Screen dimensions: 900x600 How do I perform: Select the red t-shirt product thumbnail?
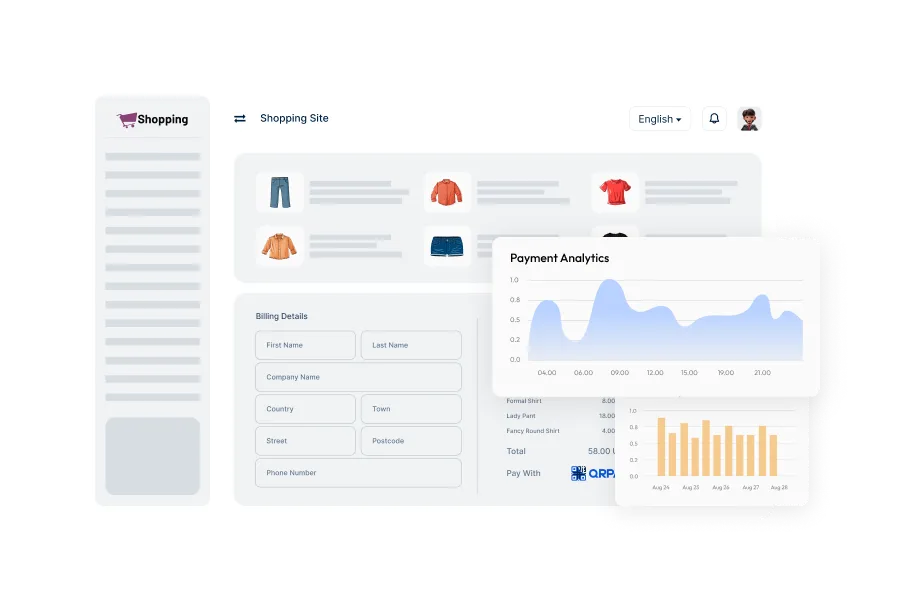[x=614, y=192]
